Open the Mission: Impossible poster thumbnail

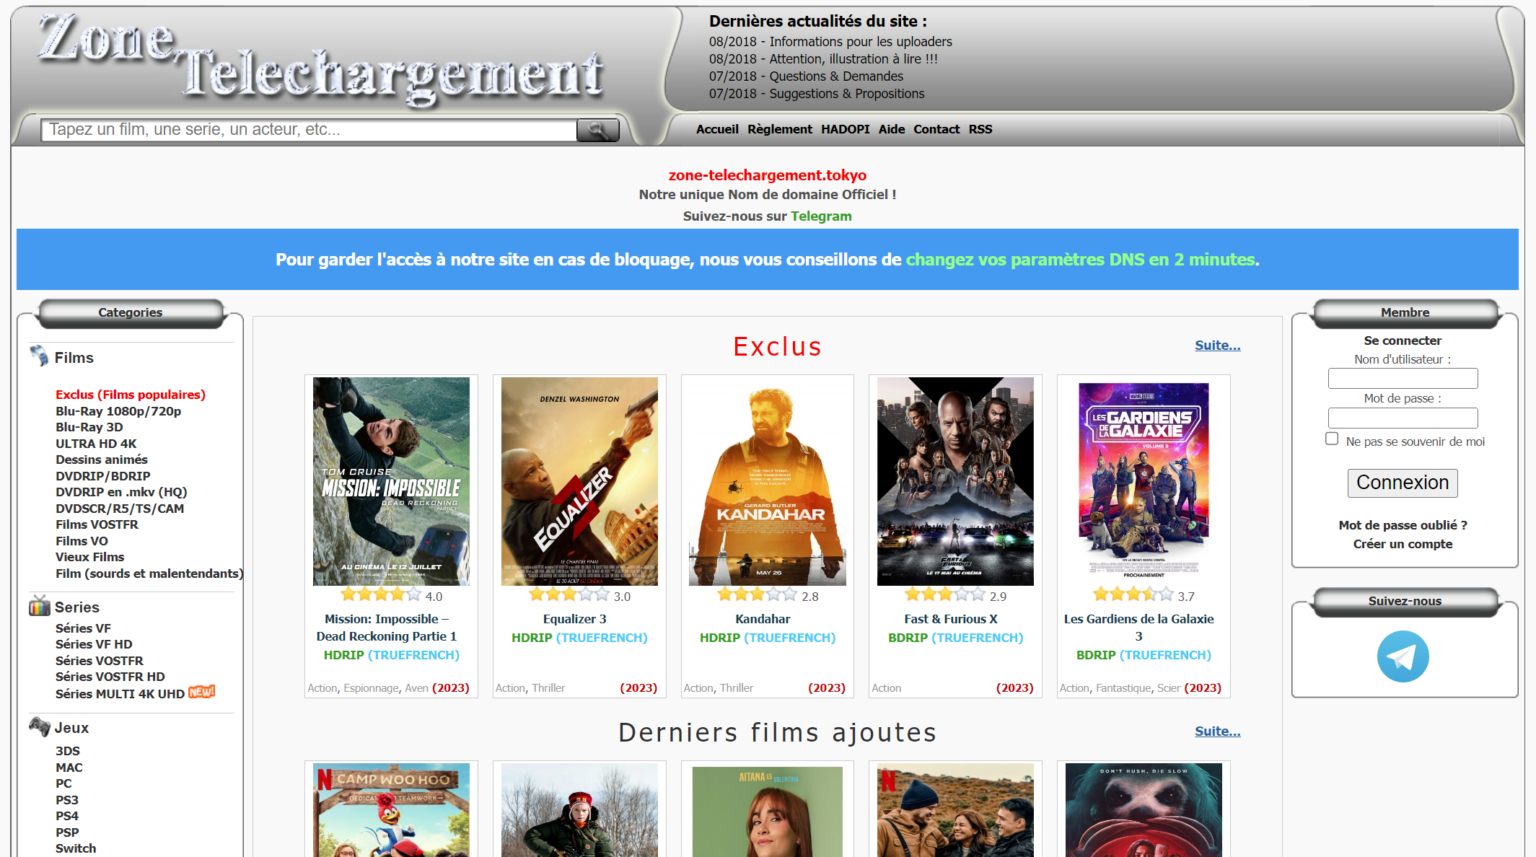pos(391,481)
